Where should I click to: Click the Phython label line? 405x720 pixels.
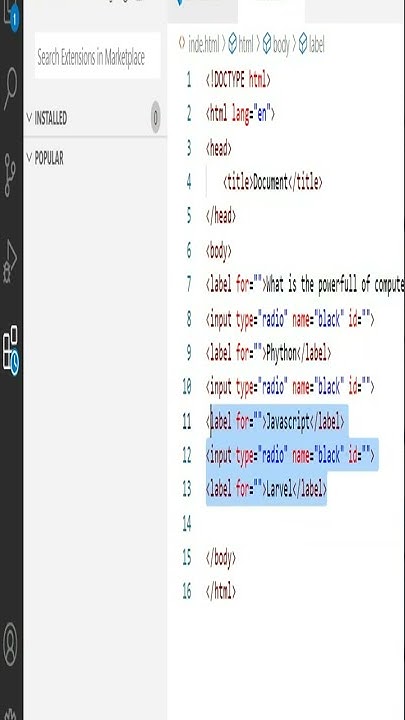point(268,353)
